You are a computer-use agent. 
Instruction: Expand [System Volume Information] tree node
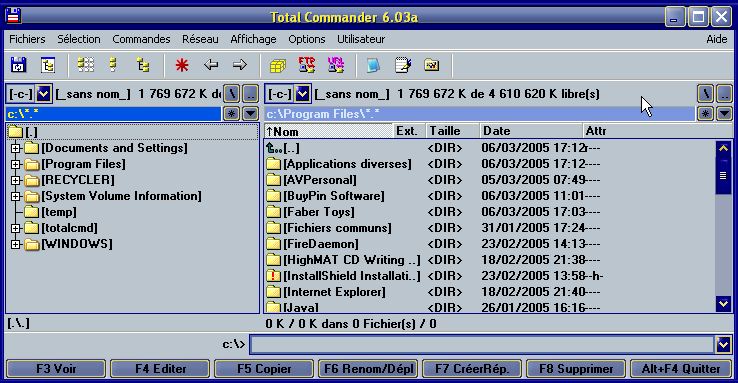(16, 197)
